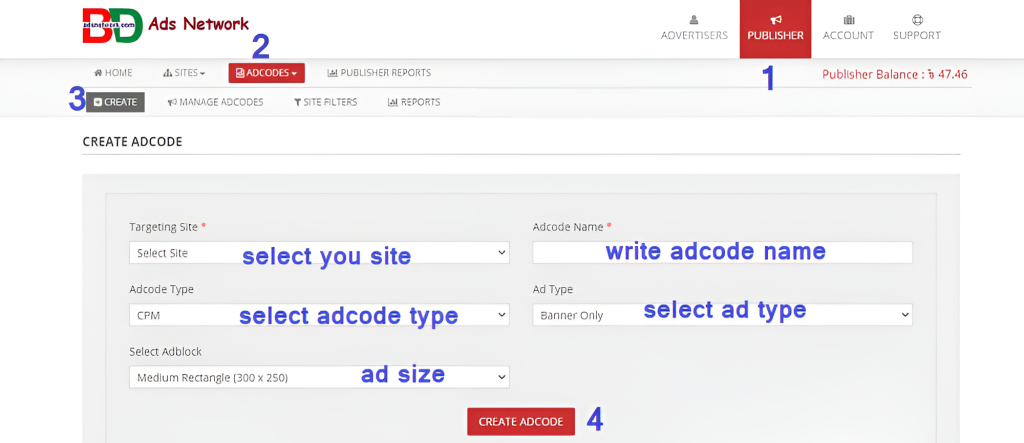
Task: Click the BD Ads Network logo
Action: click(165, 25)
